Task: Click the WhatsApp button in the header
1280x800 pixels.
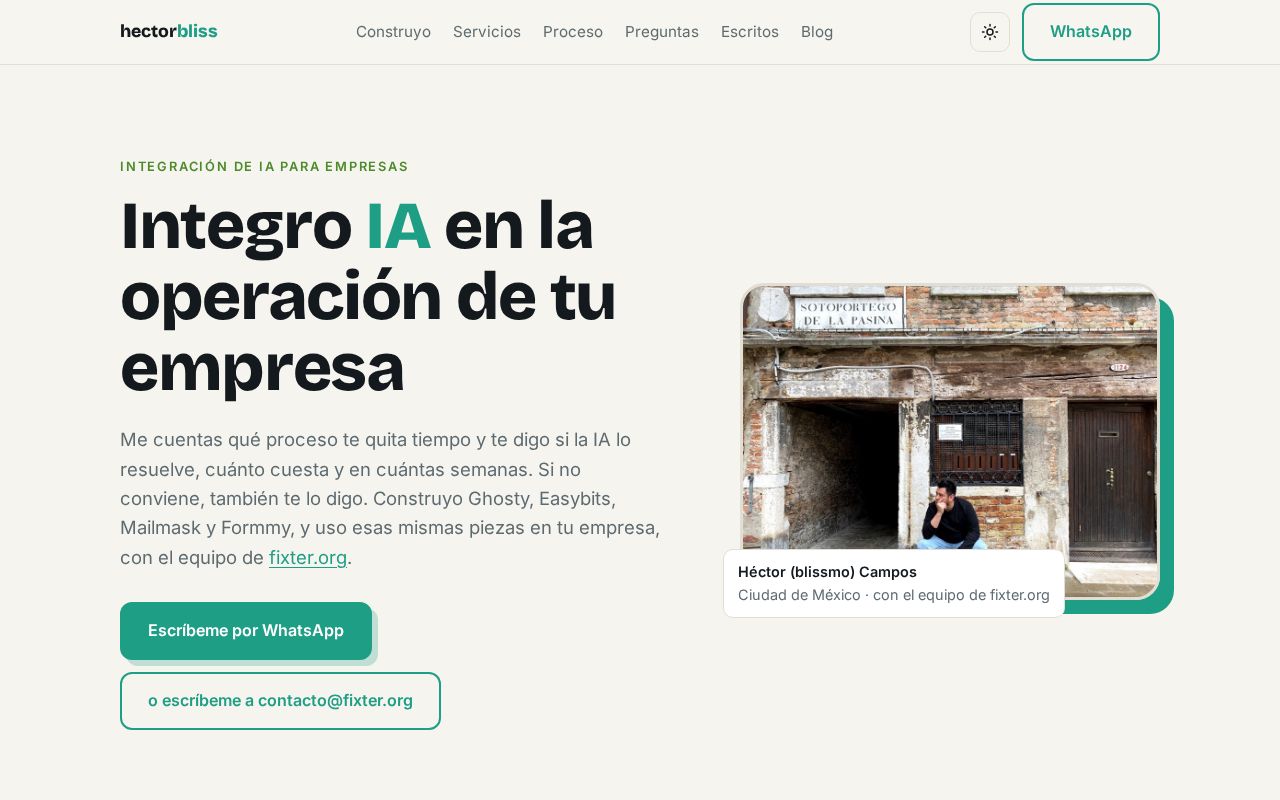Action: click(1091, 32)
